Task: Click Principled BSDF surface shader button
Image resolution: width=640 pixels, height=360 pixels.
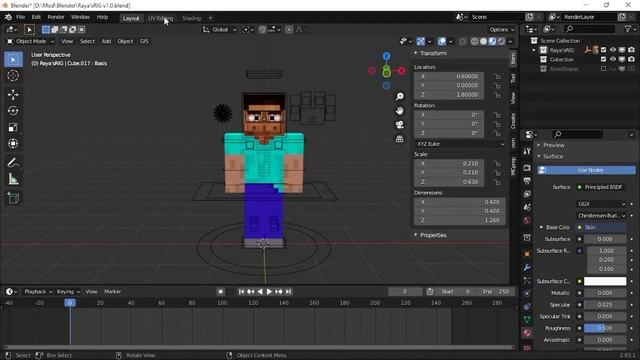Action: click(600, 187)
